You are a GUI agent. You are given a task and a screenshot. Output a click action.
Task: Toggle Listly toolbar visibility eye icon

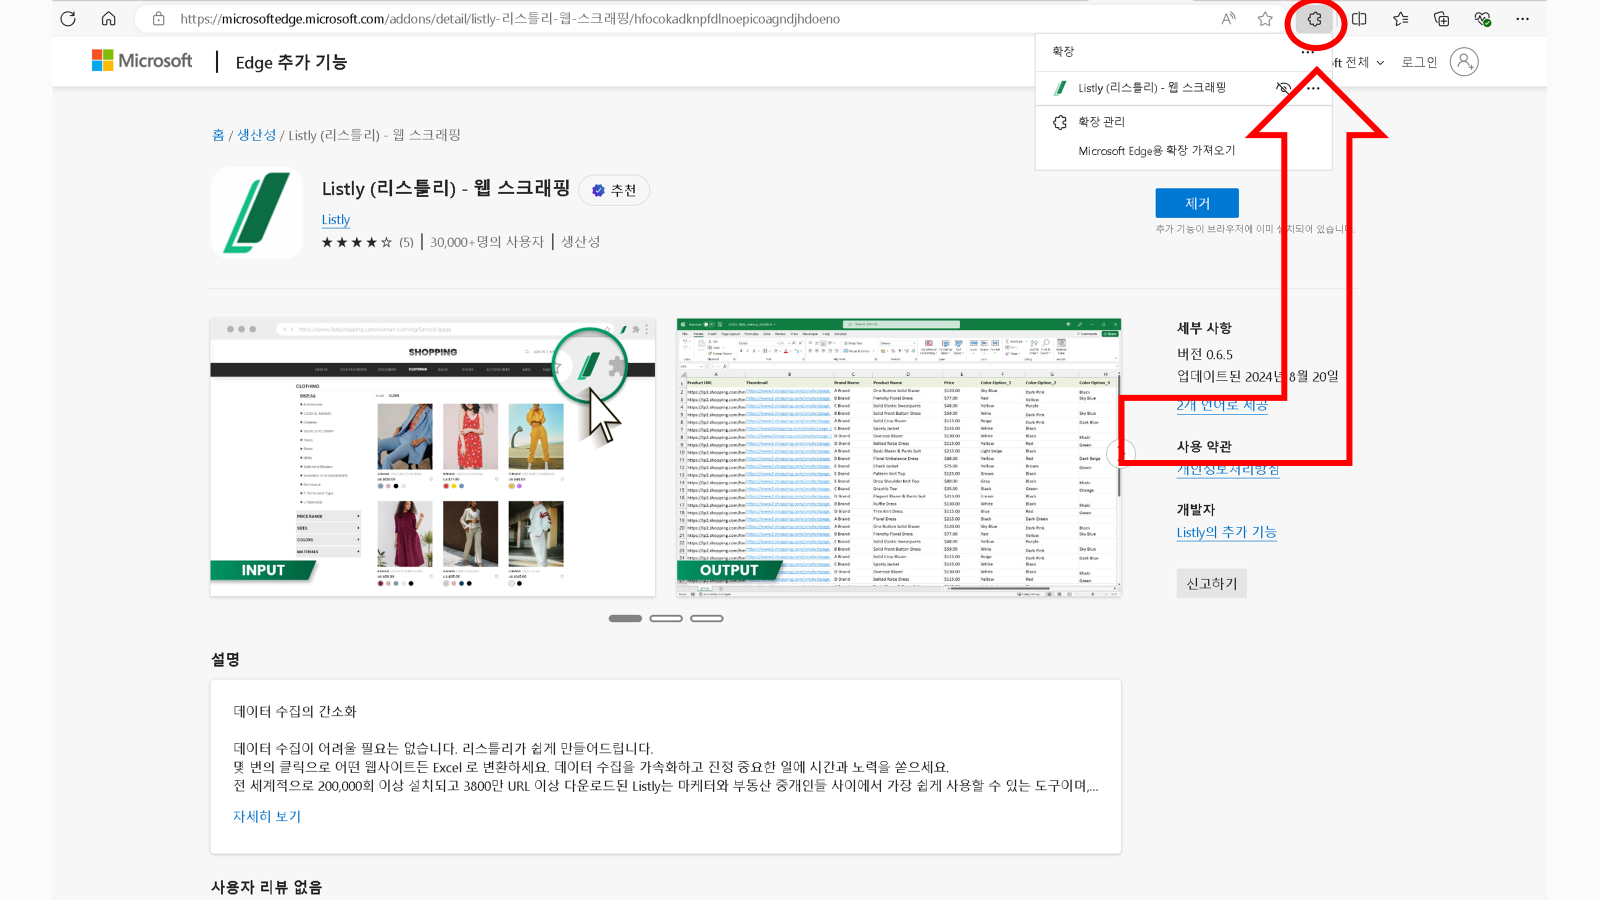[x=1284, y=88]
